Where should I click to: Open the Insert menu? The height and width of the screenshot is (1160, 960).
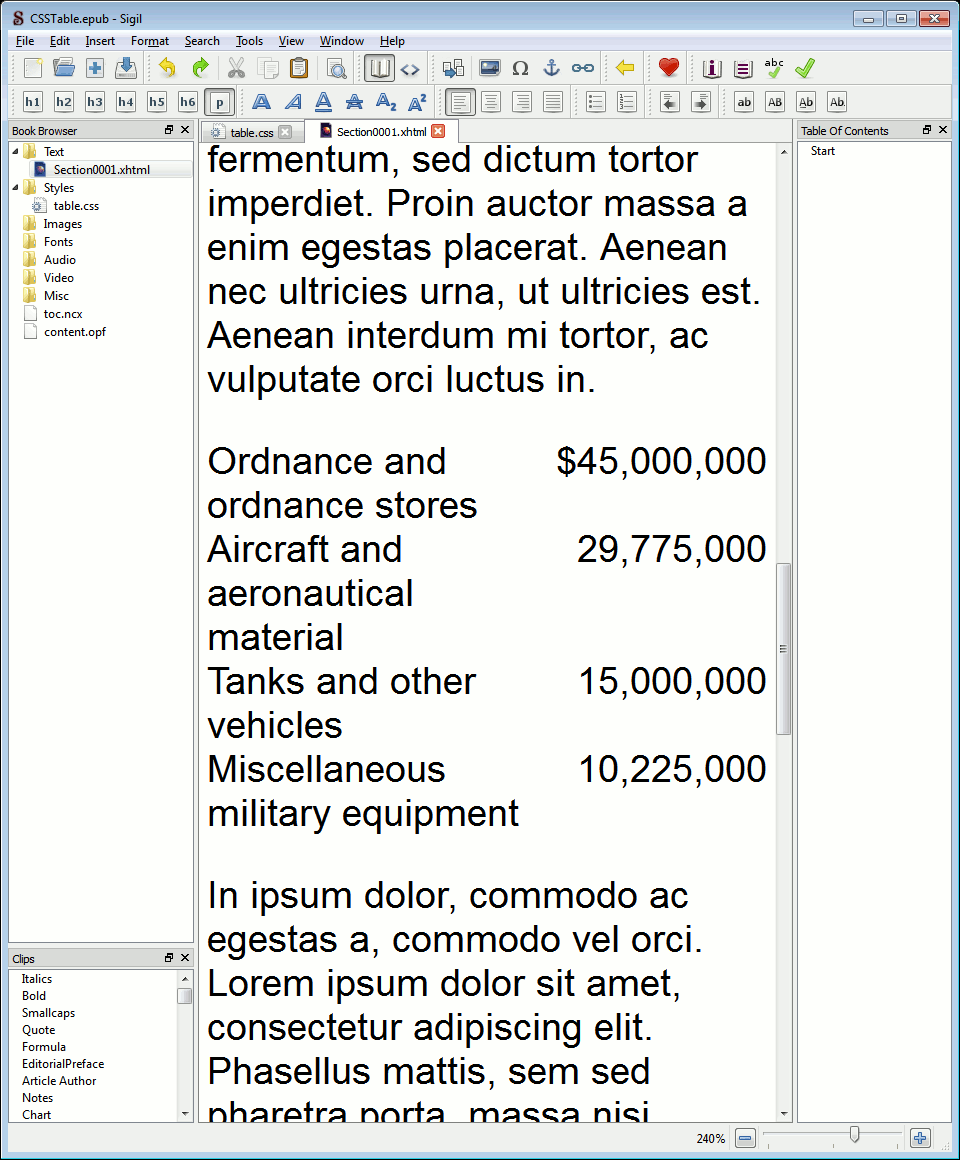pyautogui.click(x=100, y=41)
